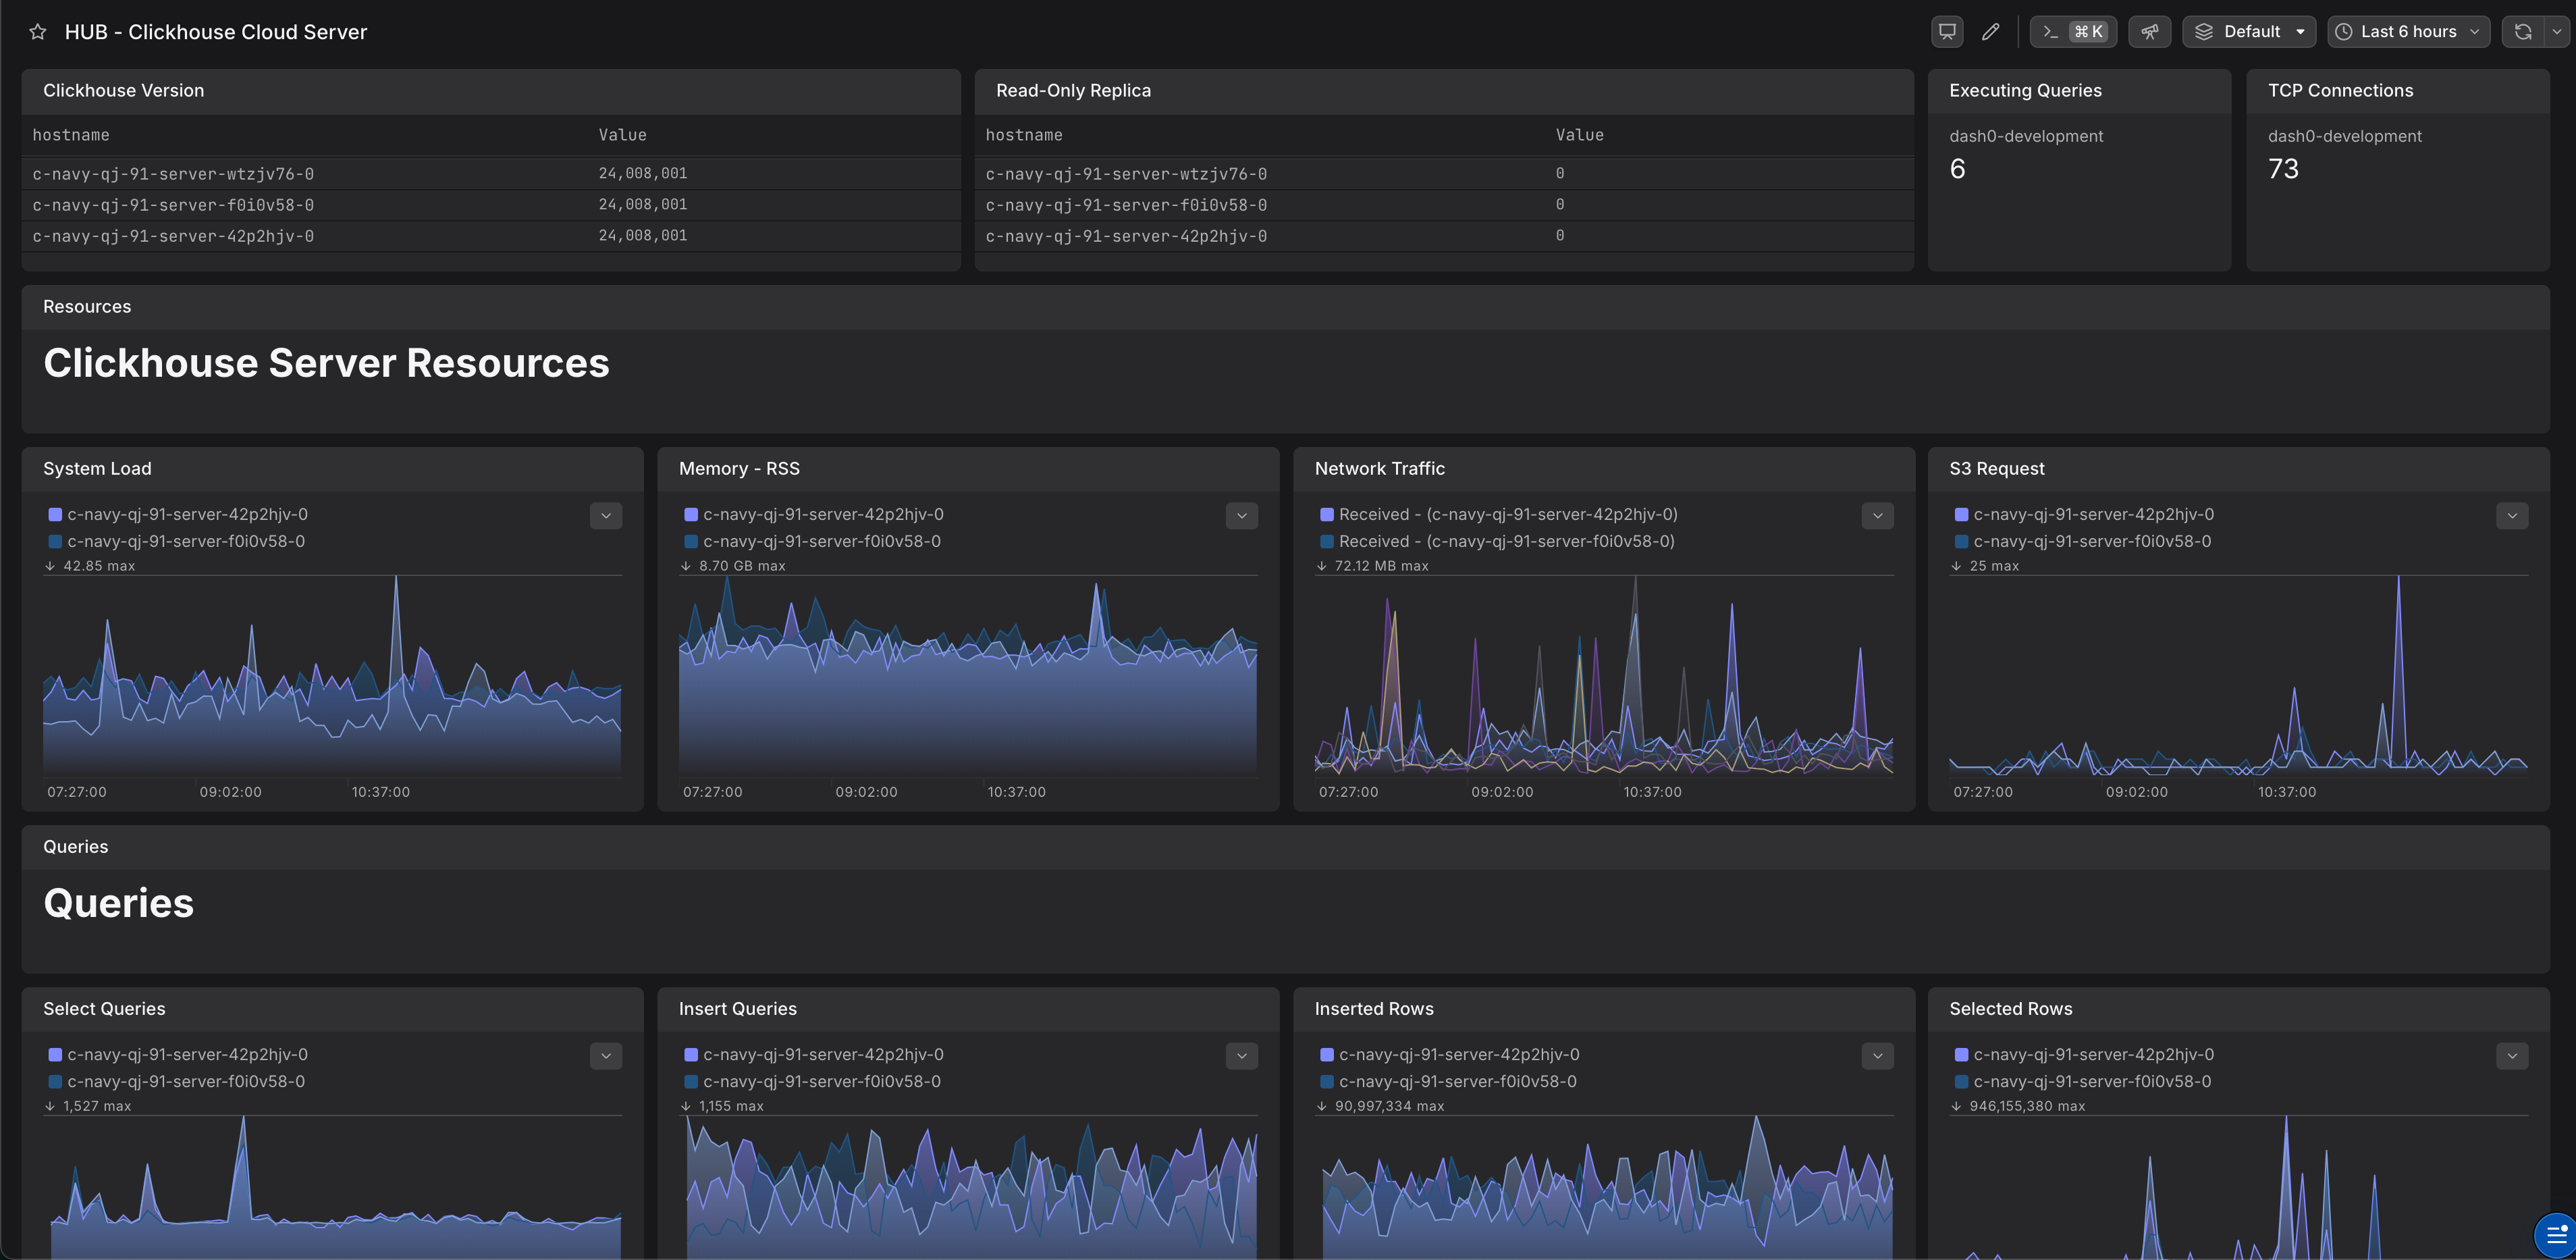The height and width of the screenshot is (1260, 2576).
Task: Click the f0i0v58-0 color swatch in S3 Request
Action: [1961, 541]
